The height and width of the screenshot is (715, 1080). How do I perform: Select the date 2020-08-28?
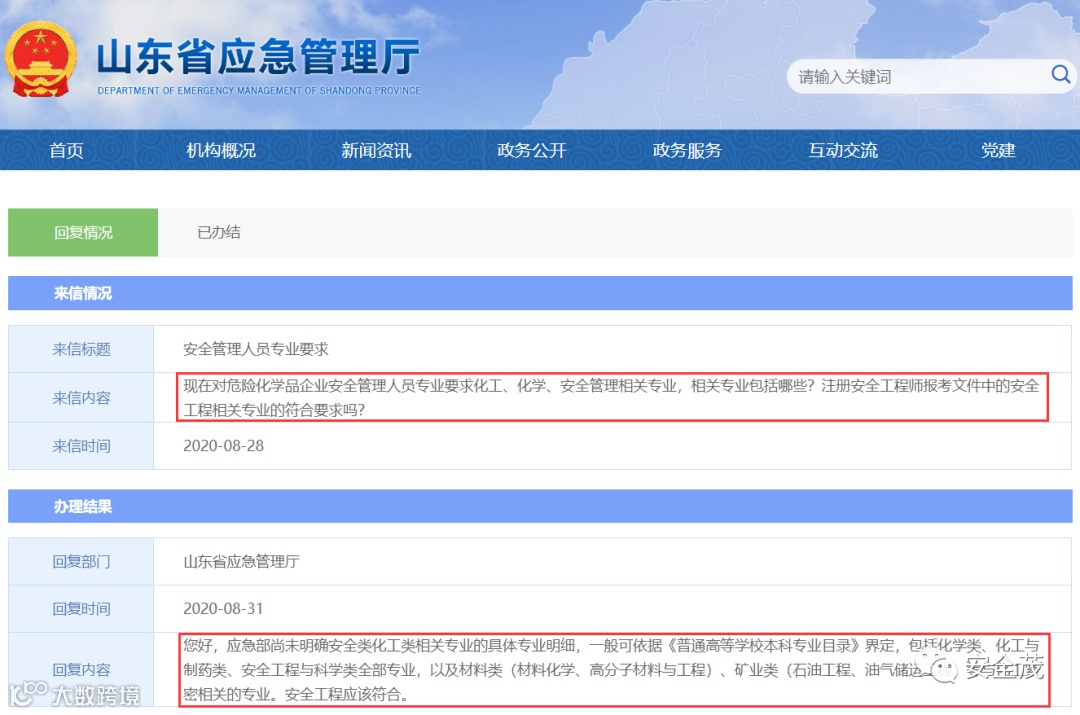223,446
